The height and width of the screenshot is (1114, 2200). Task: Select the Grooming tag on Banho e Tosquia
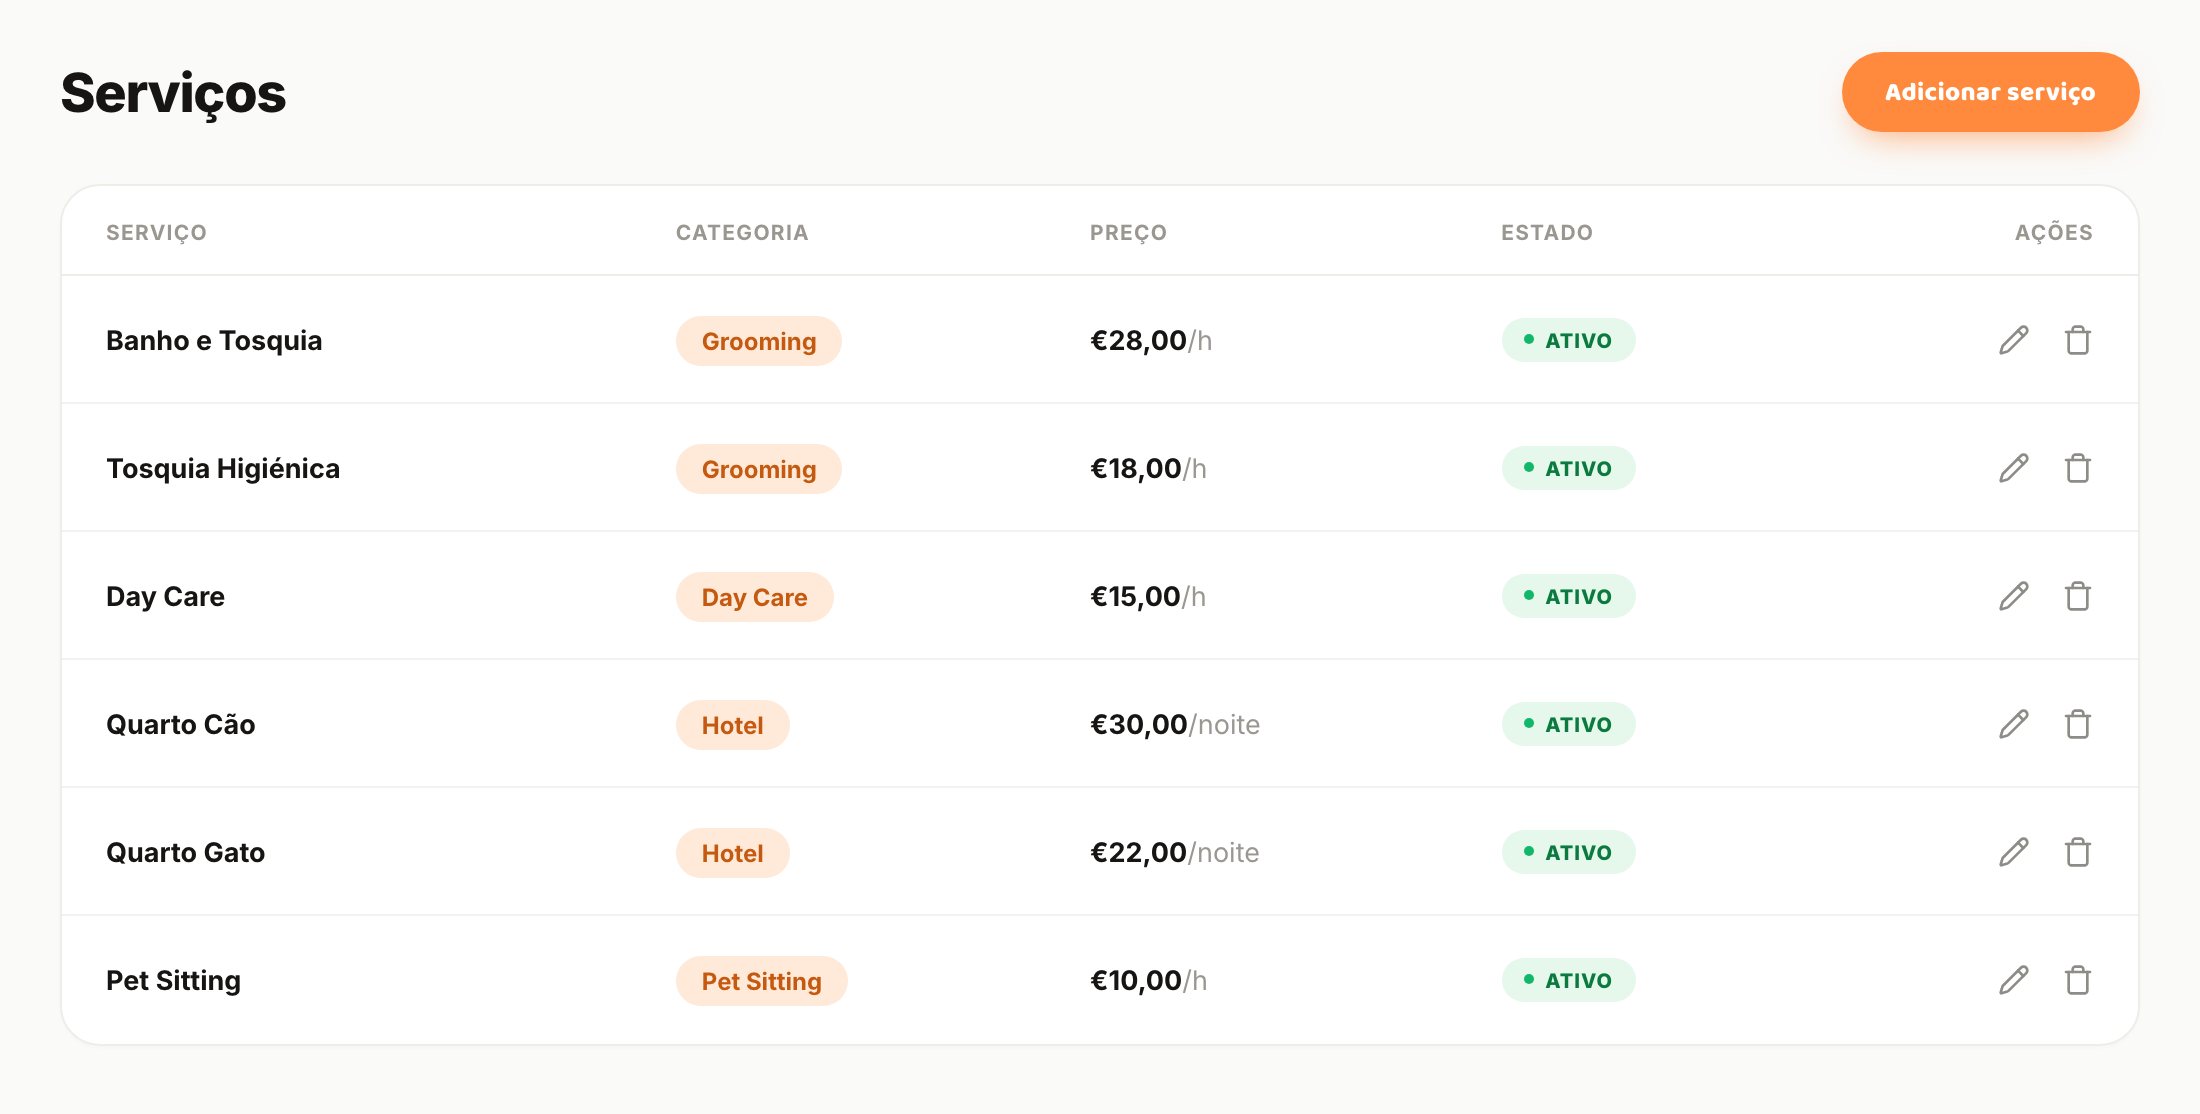759,341
